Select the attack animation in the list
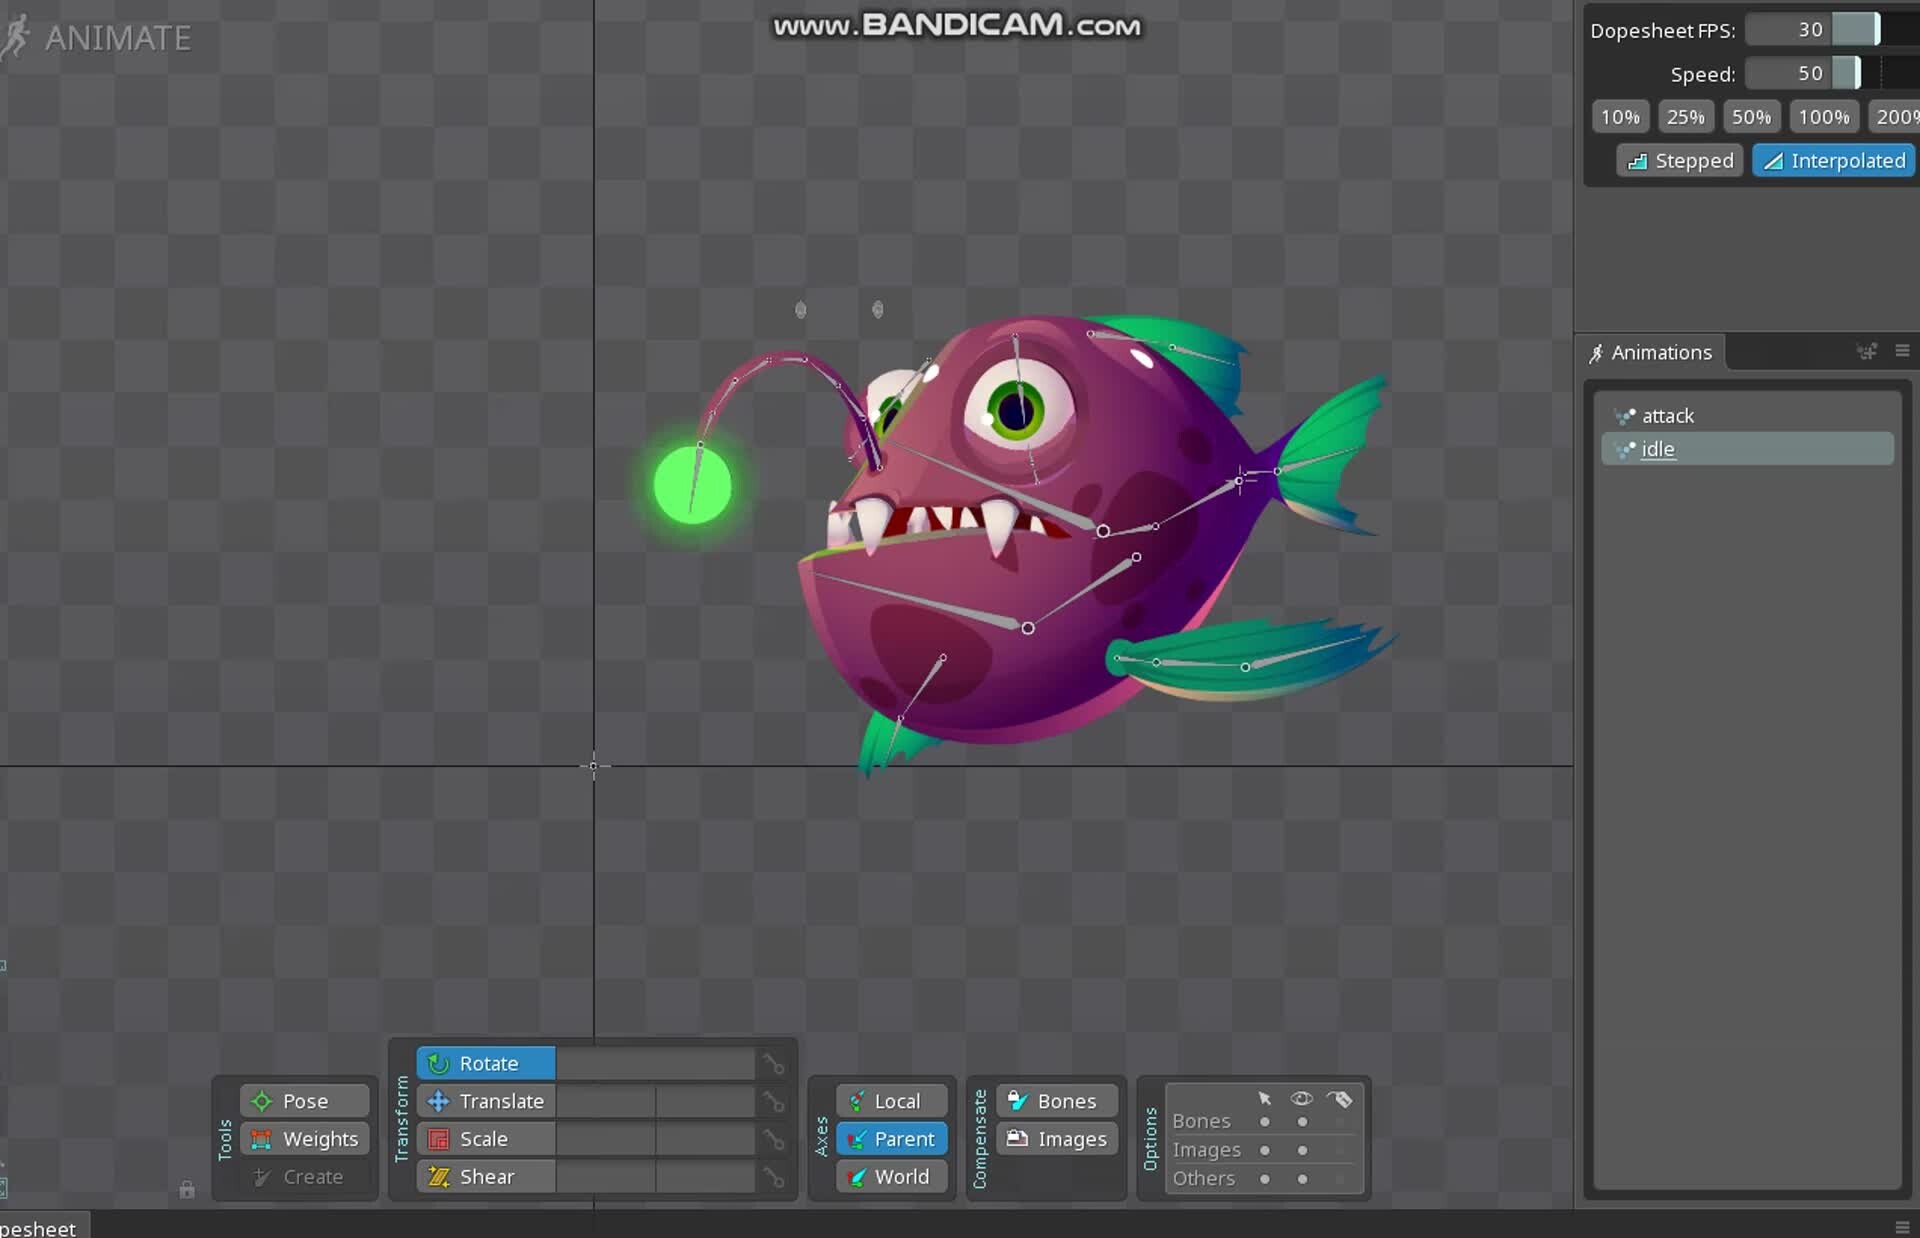The width and height of the screenshot is (1920, 1238). tap(1670, 415)
